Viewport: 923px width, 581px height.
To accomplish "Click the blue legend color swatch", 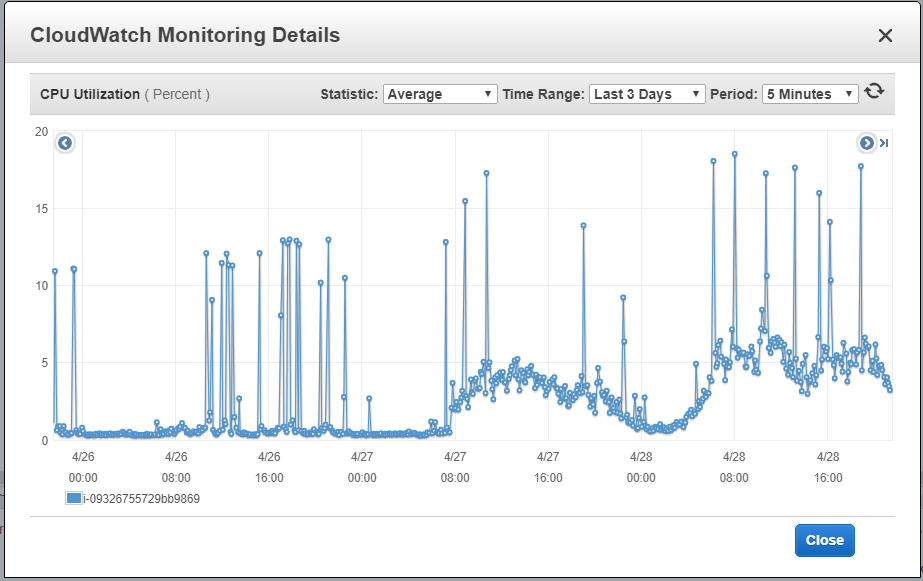I will [73, 498].
